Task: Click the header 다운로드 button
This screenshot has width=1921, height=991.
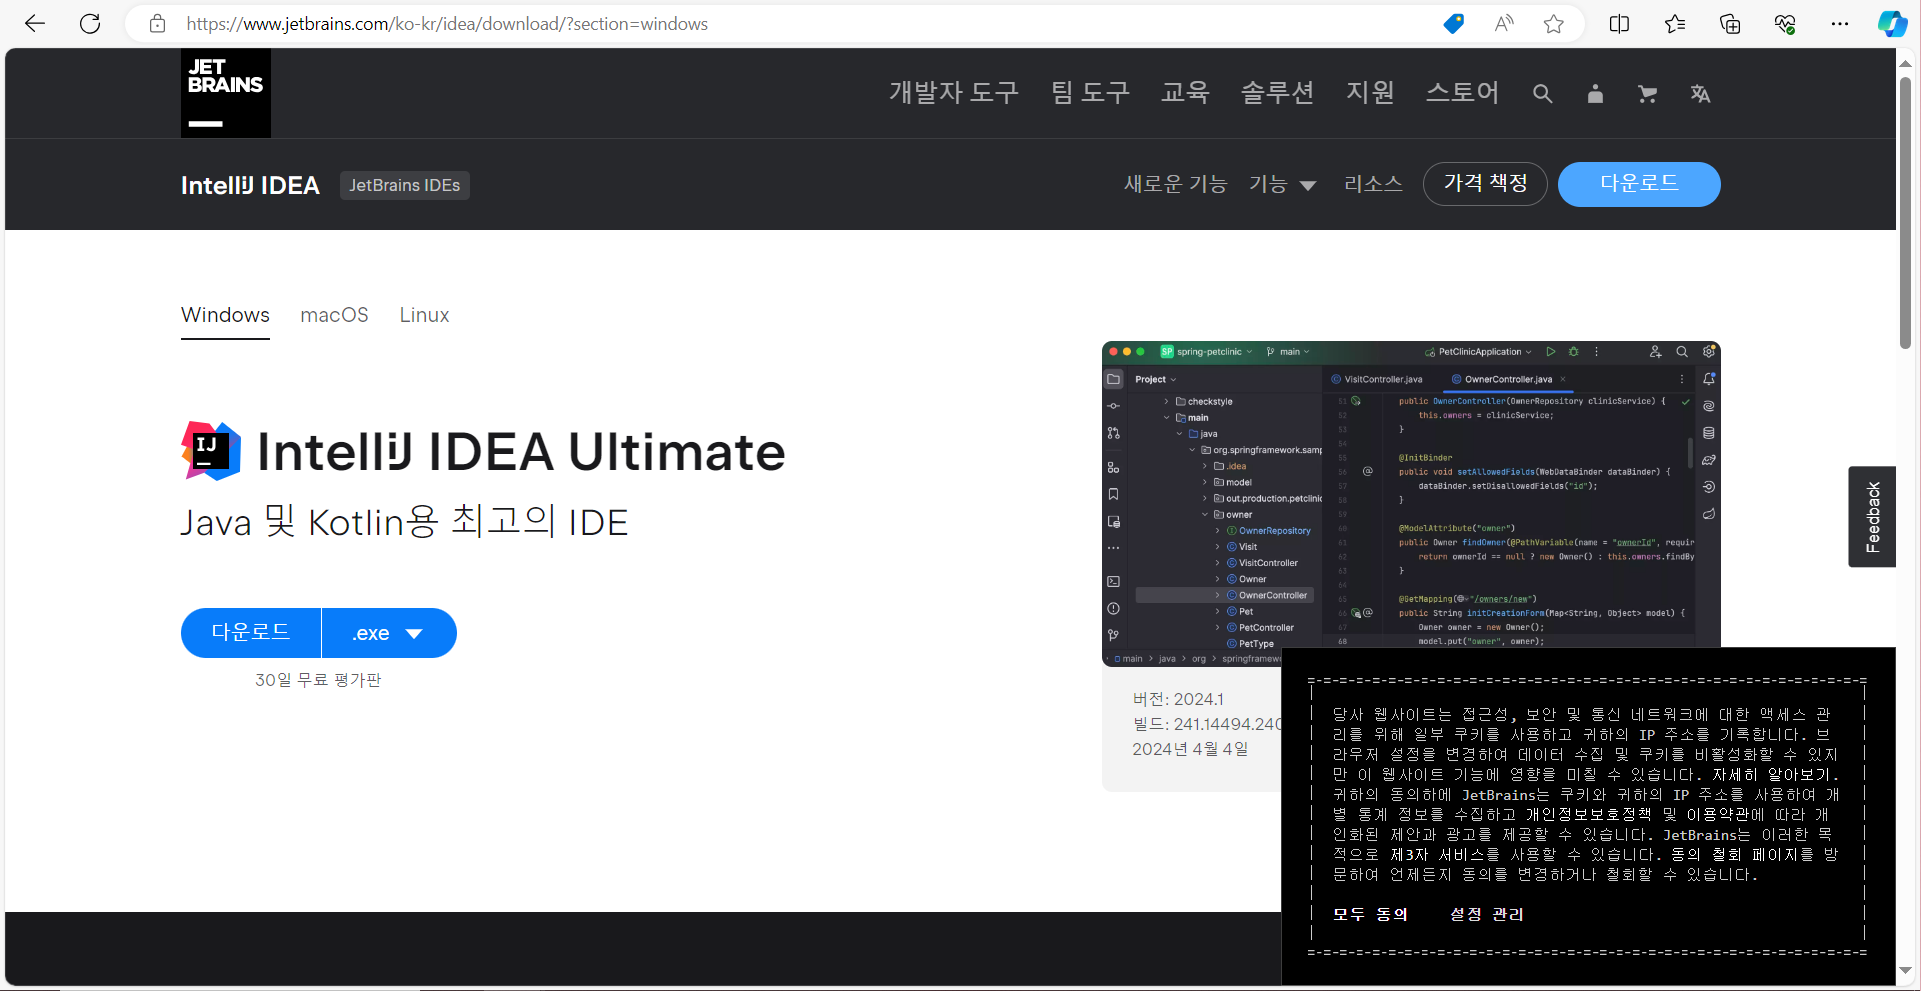Action: pyautogui.click(x=1639, y=184)
